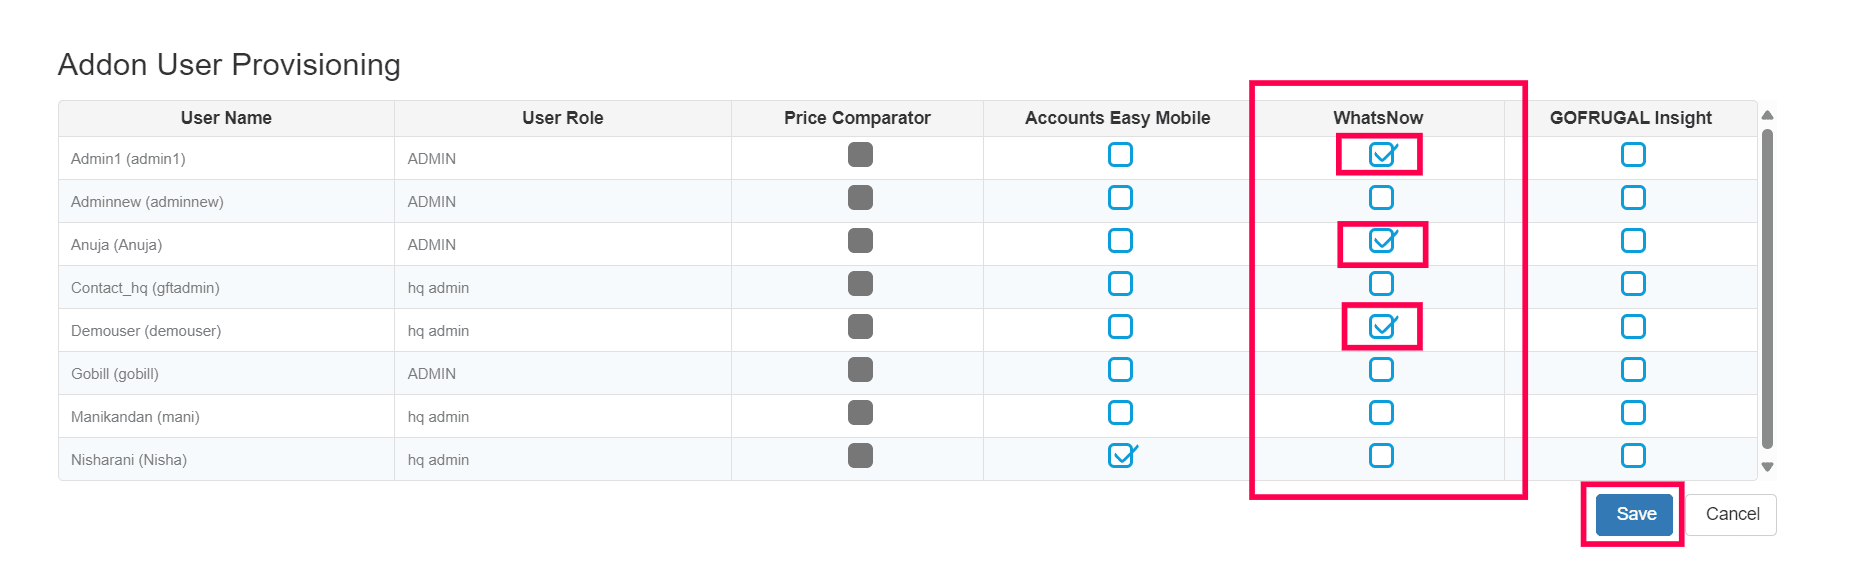Check Accounts Easy Mobile for Contact_hq
This screenshot has height=573, width=1861.
pyautogui.click(x=1120, y=284)
